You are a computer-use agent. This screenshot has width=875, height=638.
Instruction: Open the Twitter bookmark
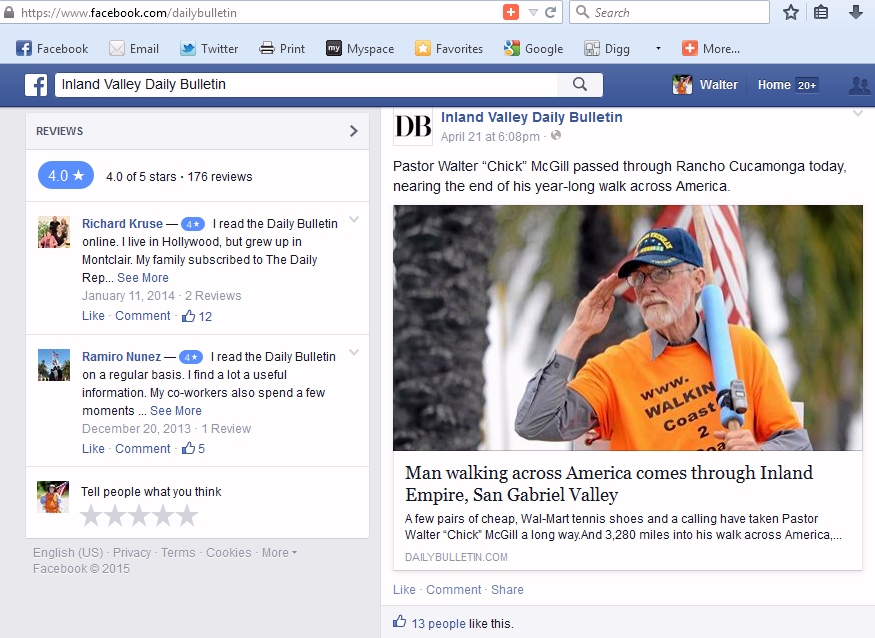209,48
